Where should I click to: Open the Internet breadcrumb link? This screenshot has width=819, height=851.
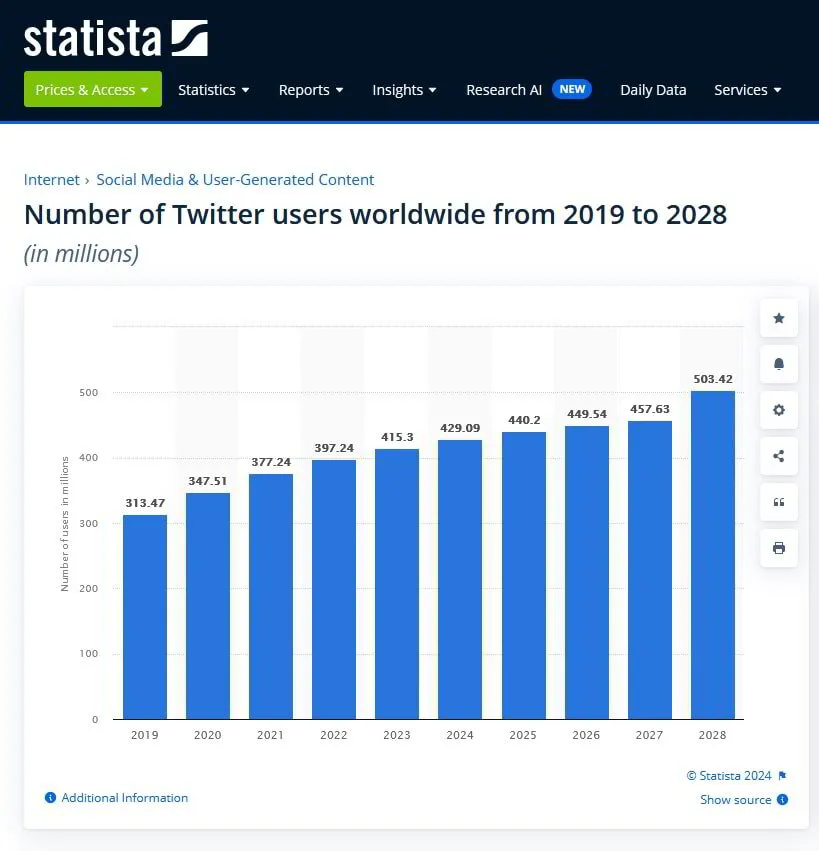click(x=51, y=179)
